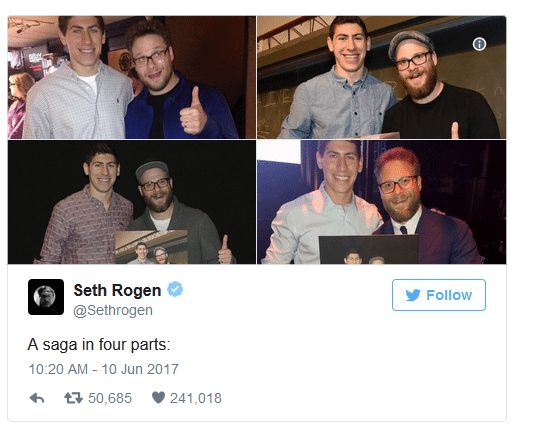Open the Seth Rogen display name link
The image size is (558, 437).
117,290
